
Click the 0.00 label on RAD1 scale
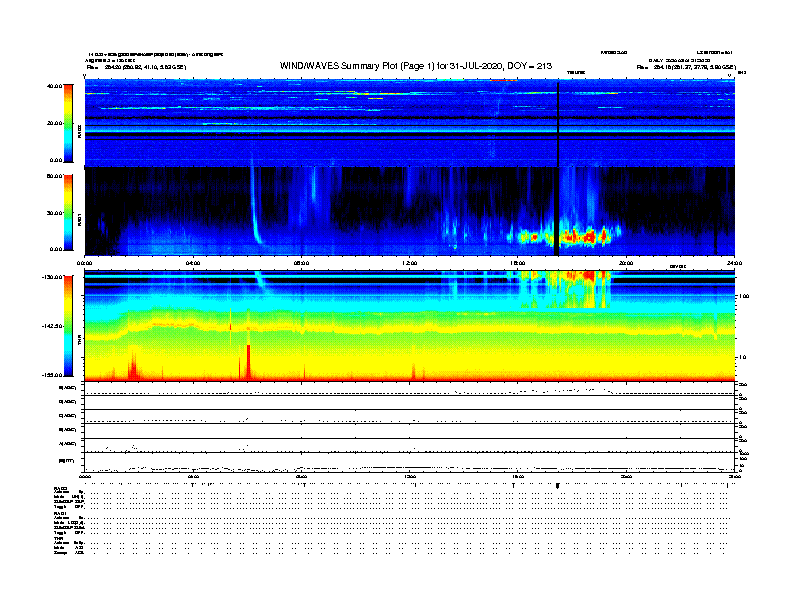tap(56, 249)
